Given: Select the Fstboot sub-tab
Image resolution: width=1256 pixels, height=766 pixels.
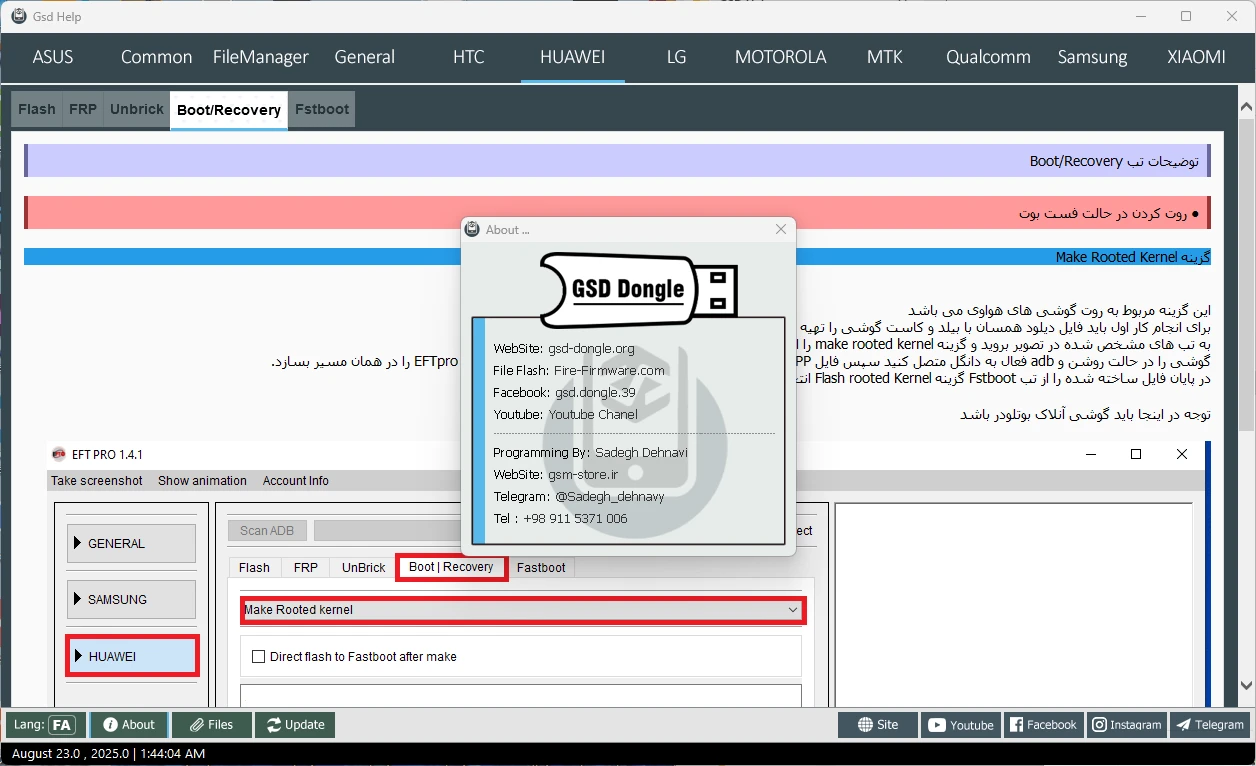Looking at the screenshot, I should (x=321, y=109).
